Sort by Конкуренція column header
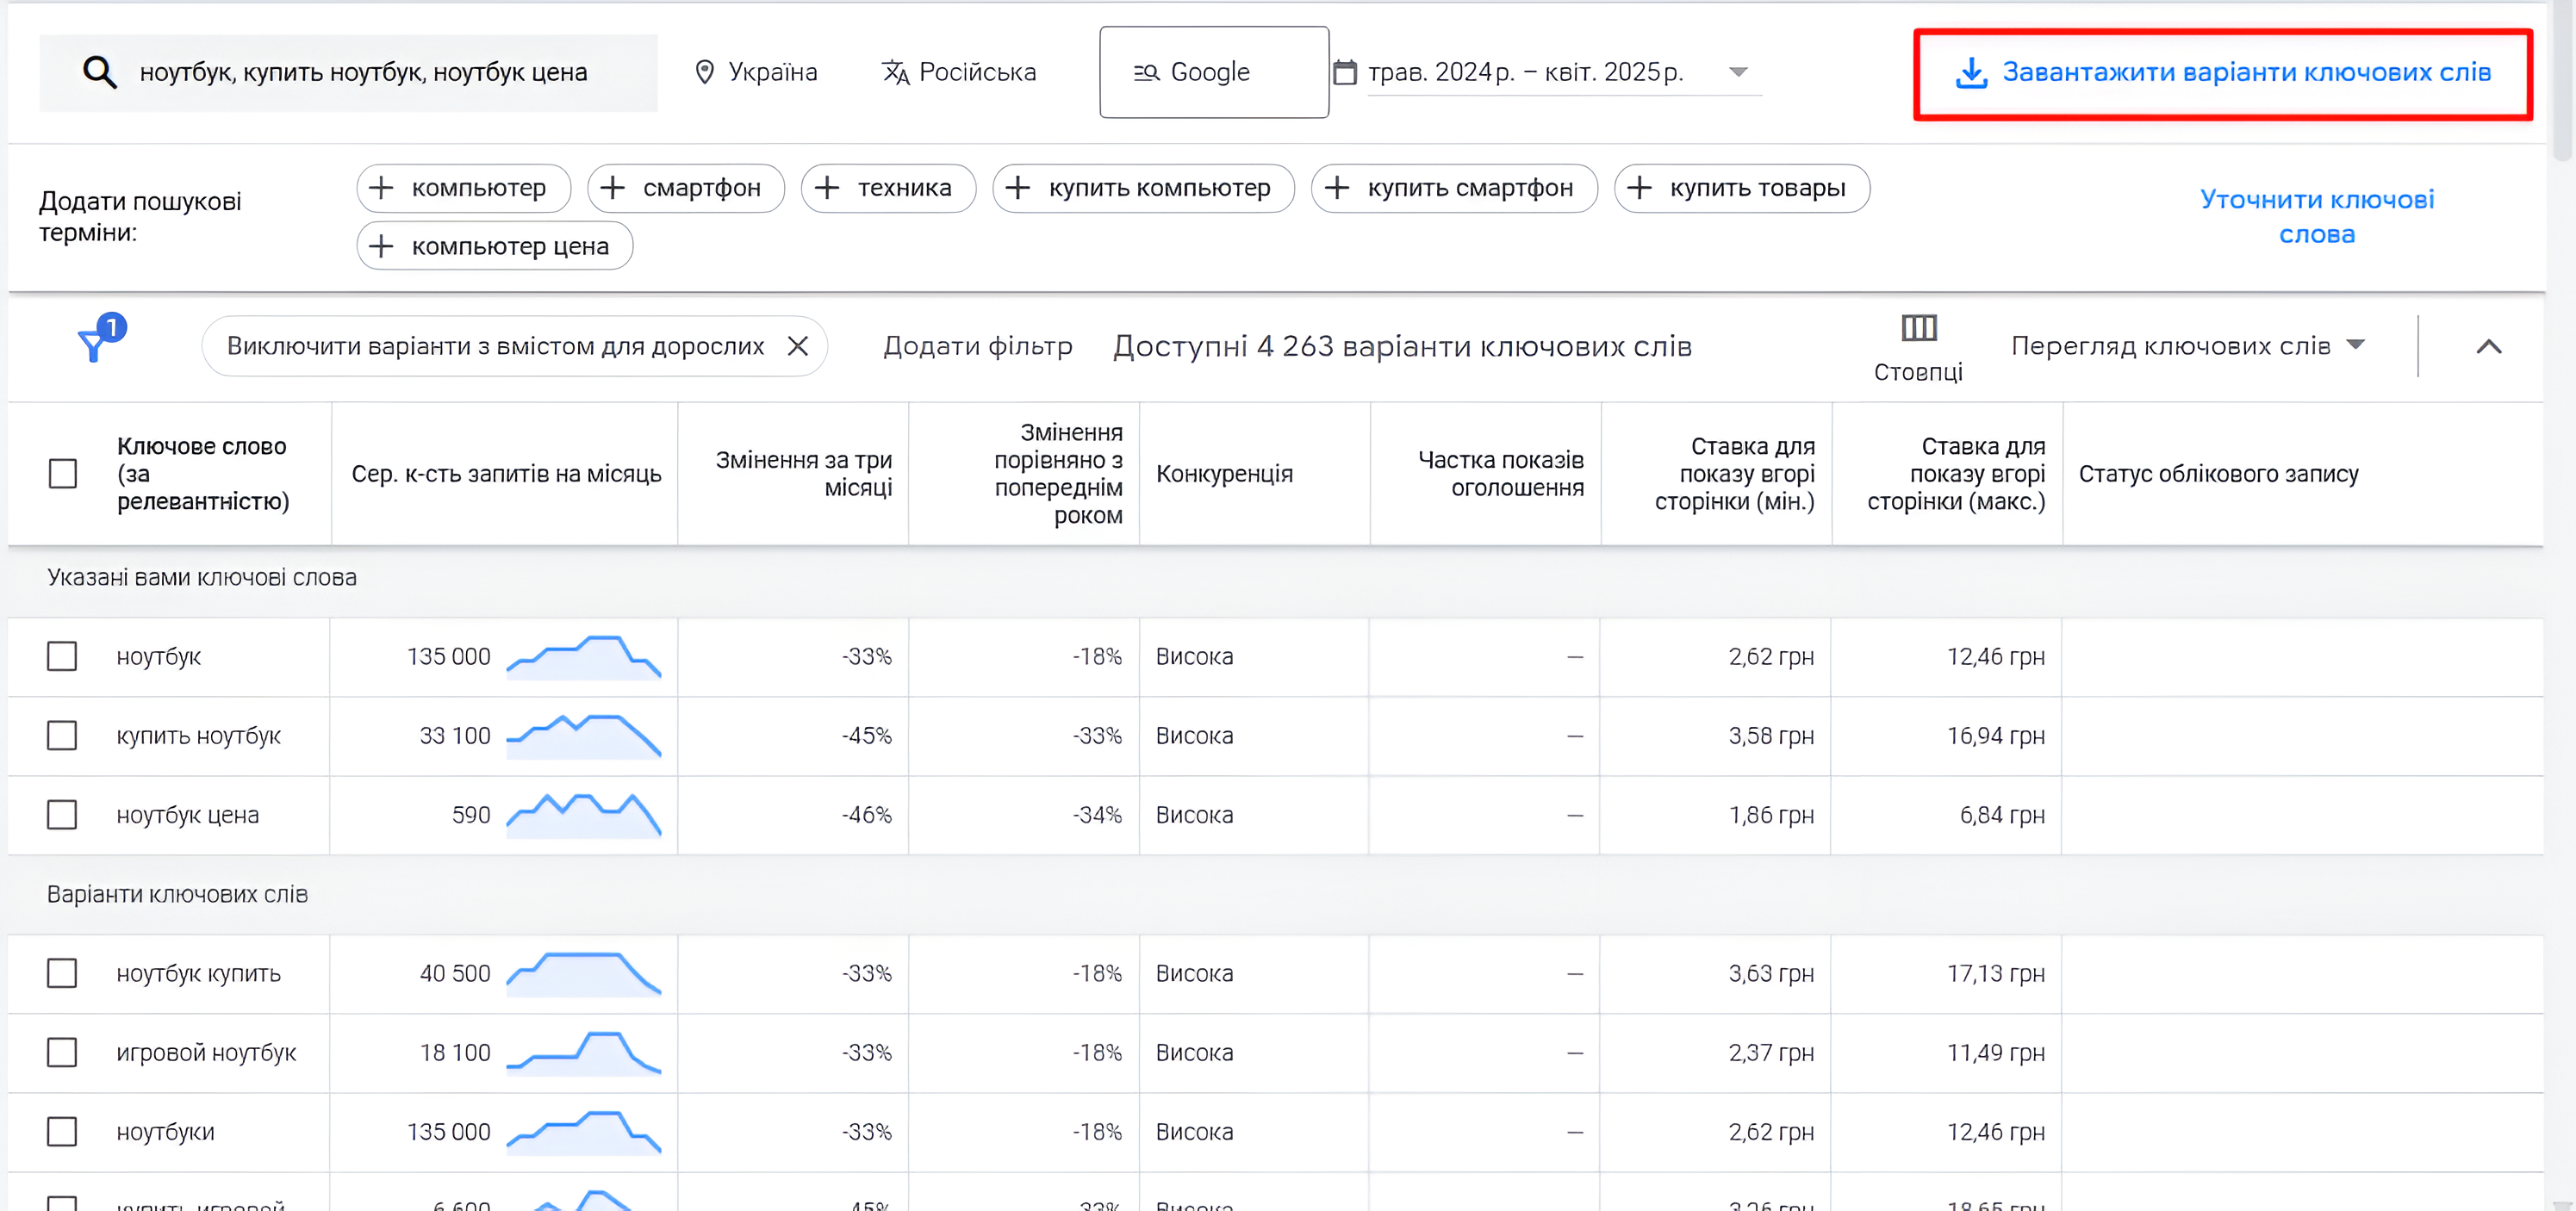Viewport: 2576px width, 1211px height. [1224, 473]
